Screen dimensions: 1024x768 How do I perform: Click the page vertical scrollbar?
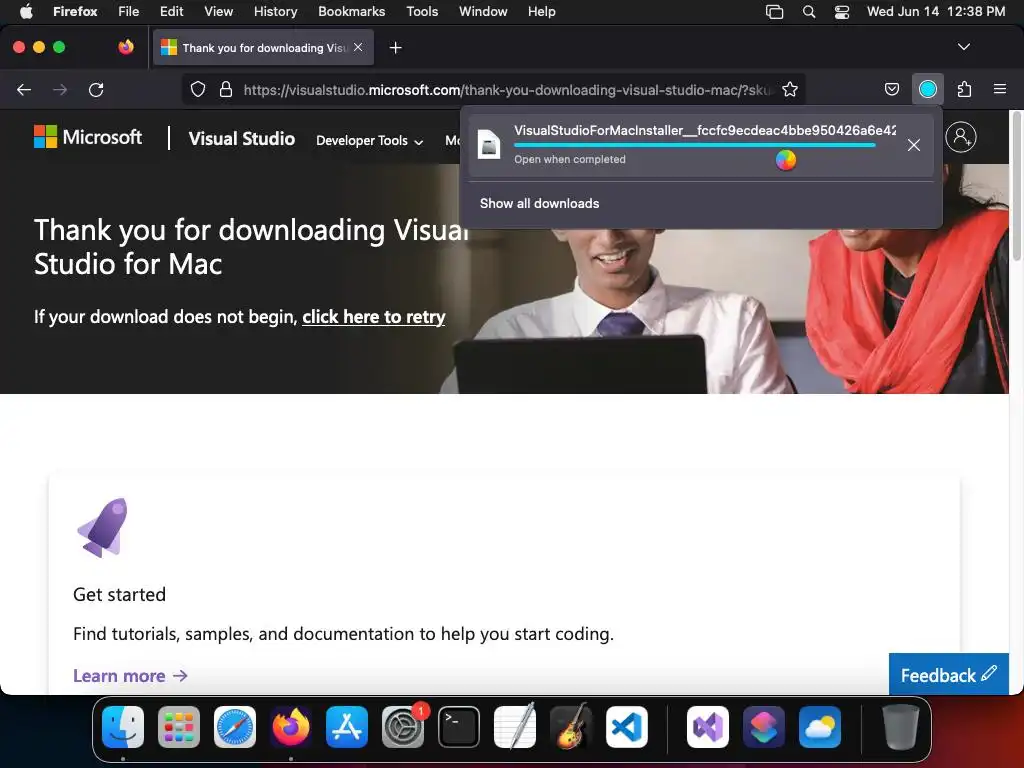pyautogui.click(x=1016, y=186)
